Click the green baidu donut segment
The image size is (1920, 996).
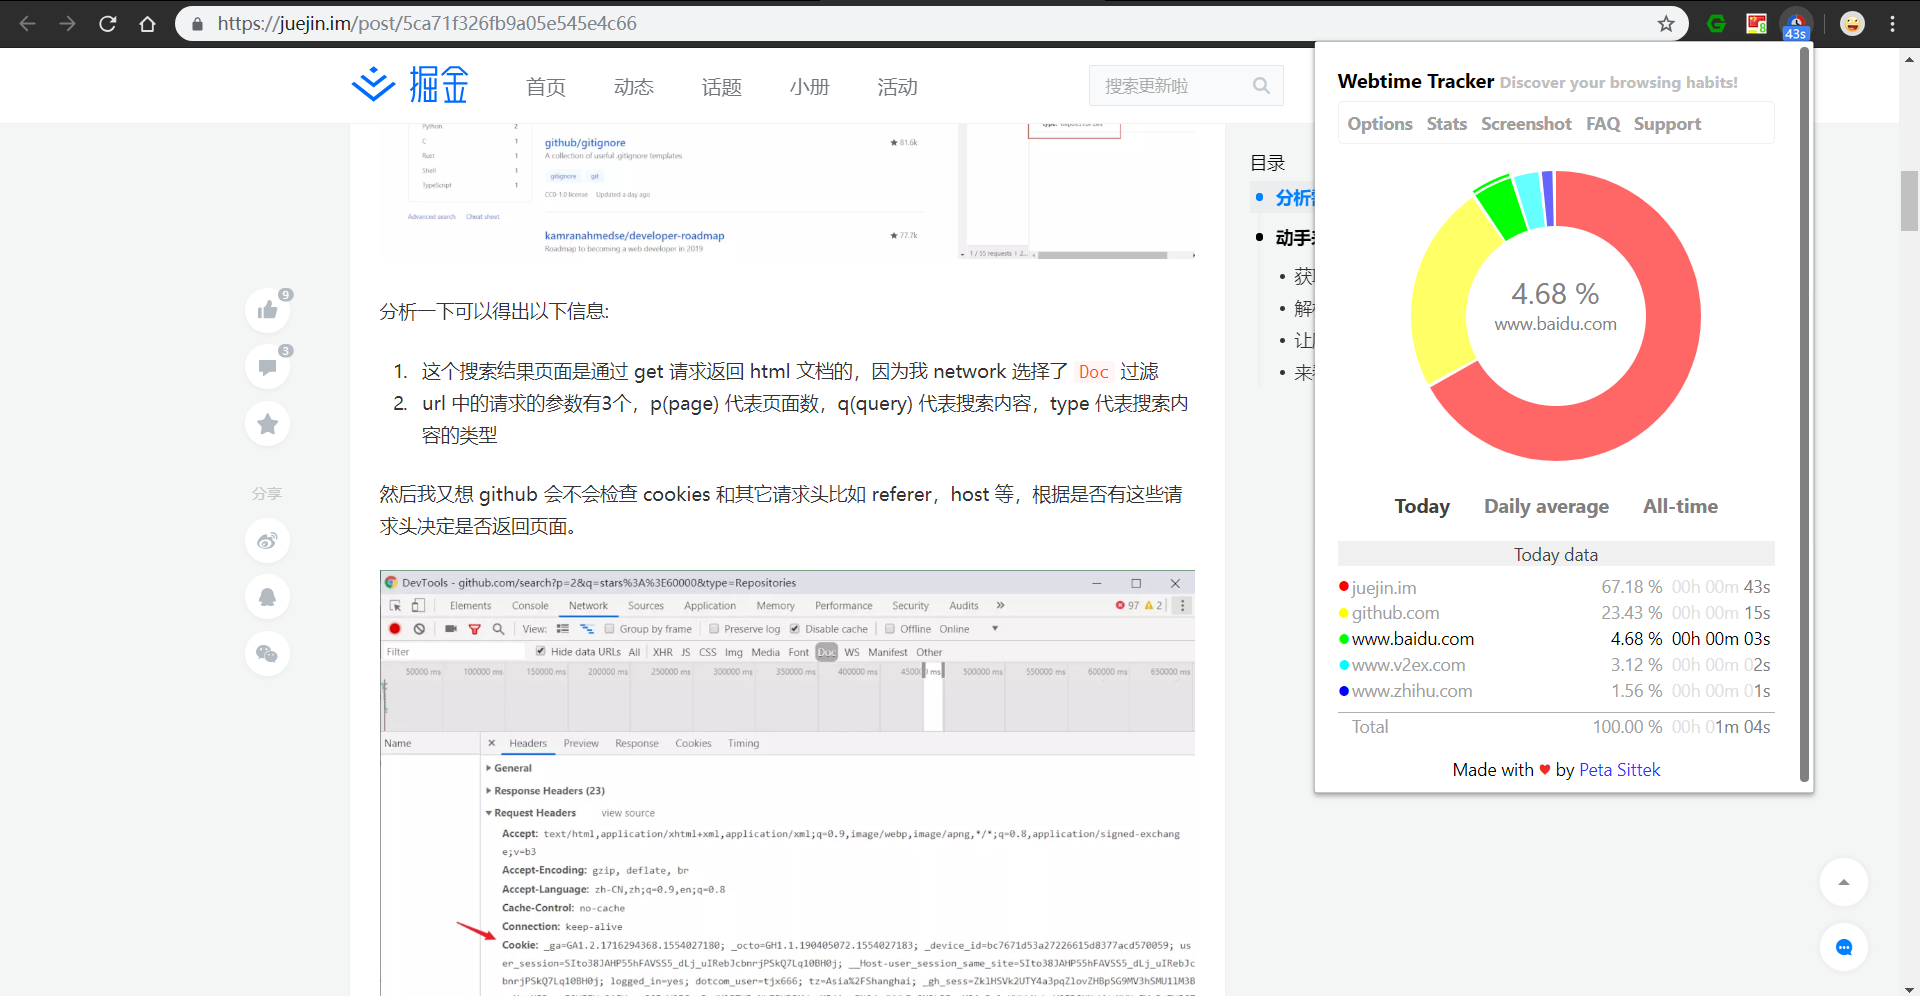1500,206
